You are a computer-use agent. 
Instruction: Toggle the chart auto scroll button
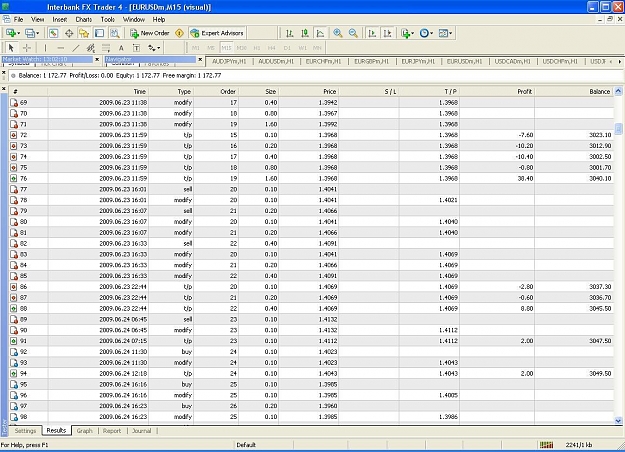pos(372,33)
